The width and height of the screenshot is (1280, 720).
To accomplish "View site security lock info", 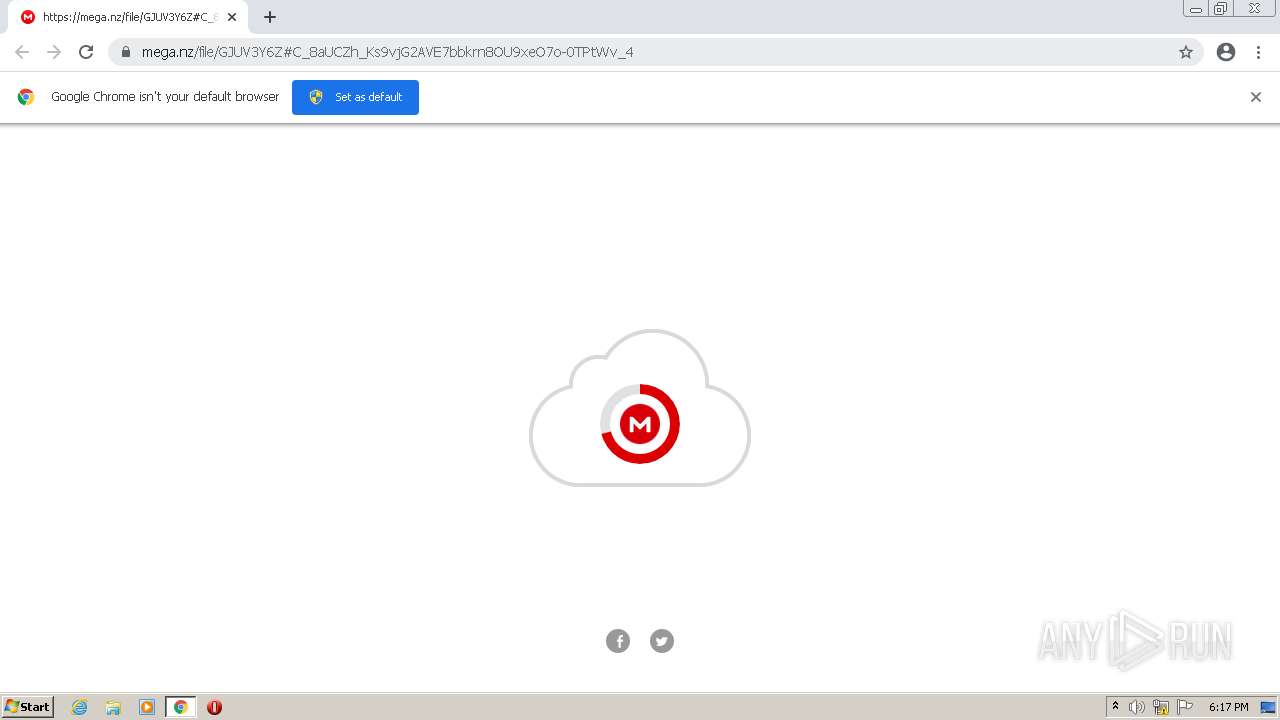I will [x=126, y=52].
